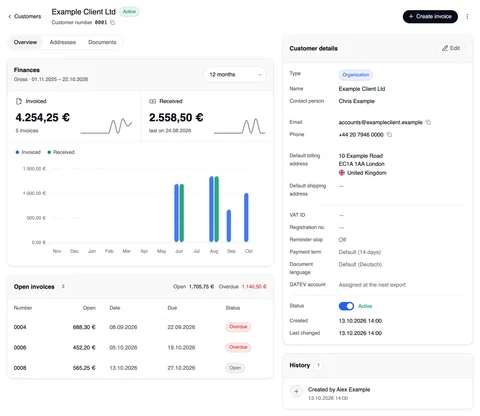Click the Organization type badge

(x=356, y=75)
